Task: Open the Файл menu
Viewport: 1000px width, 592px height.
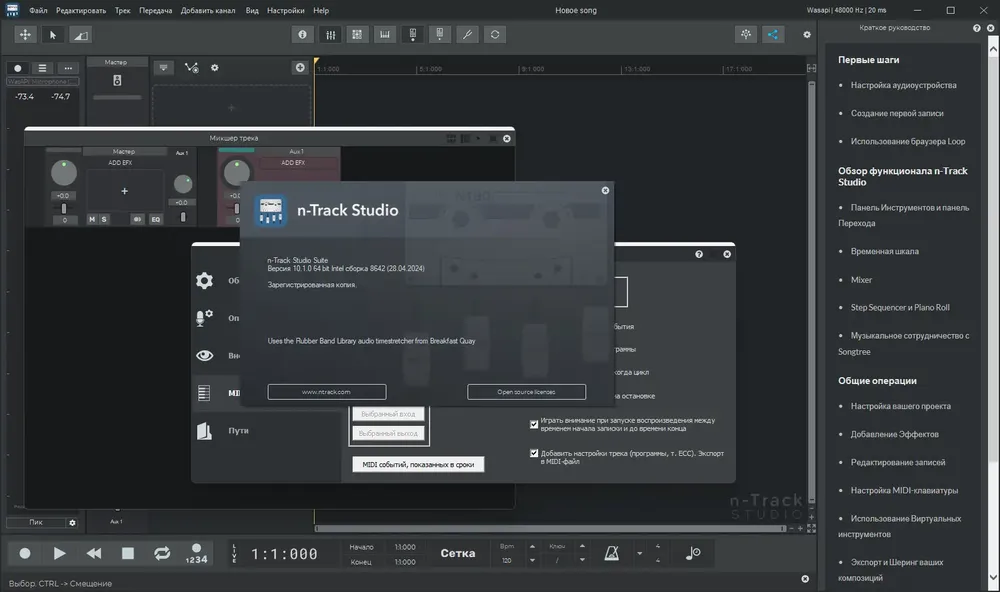Action: (x=38, y=10)
